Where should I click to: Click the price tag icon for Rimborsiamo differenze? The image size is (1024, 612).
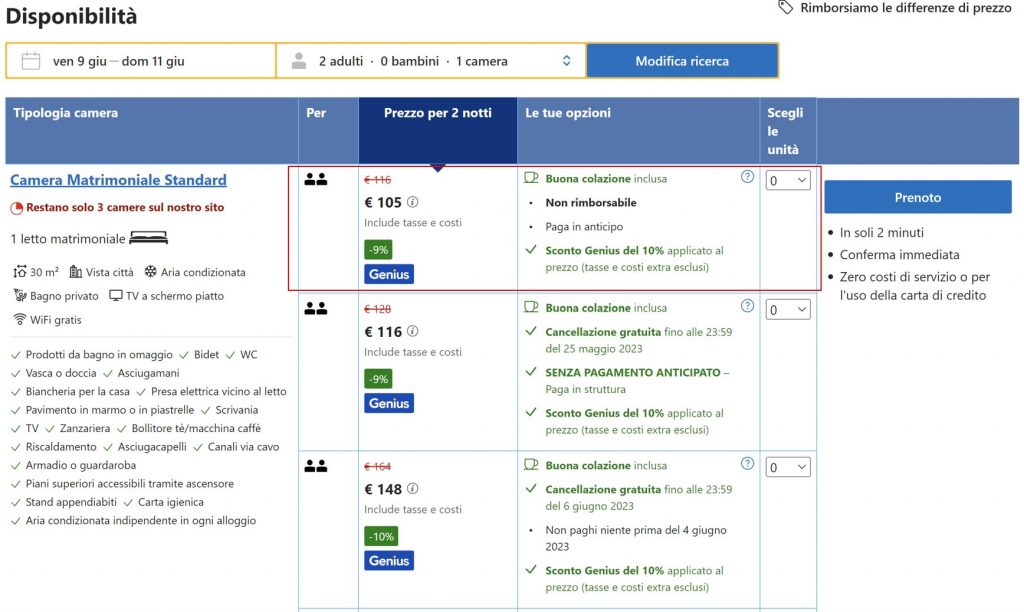(787, 8)
